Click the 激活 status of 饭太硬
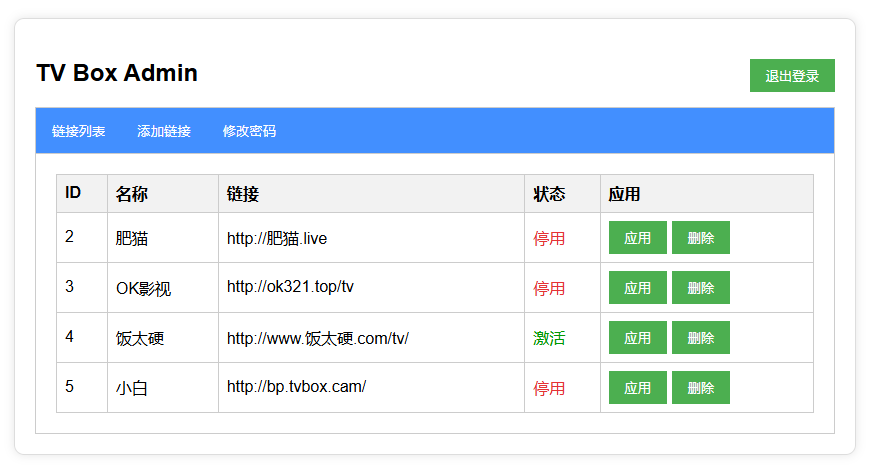The height and width of the screenshot is (470, 874). pos(549,338)
